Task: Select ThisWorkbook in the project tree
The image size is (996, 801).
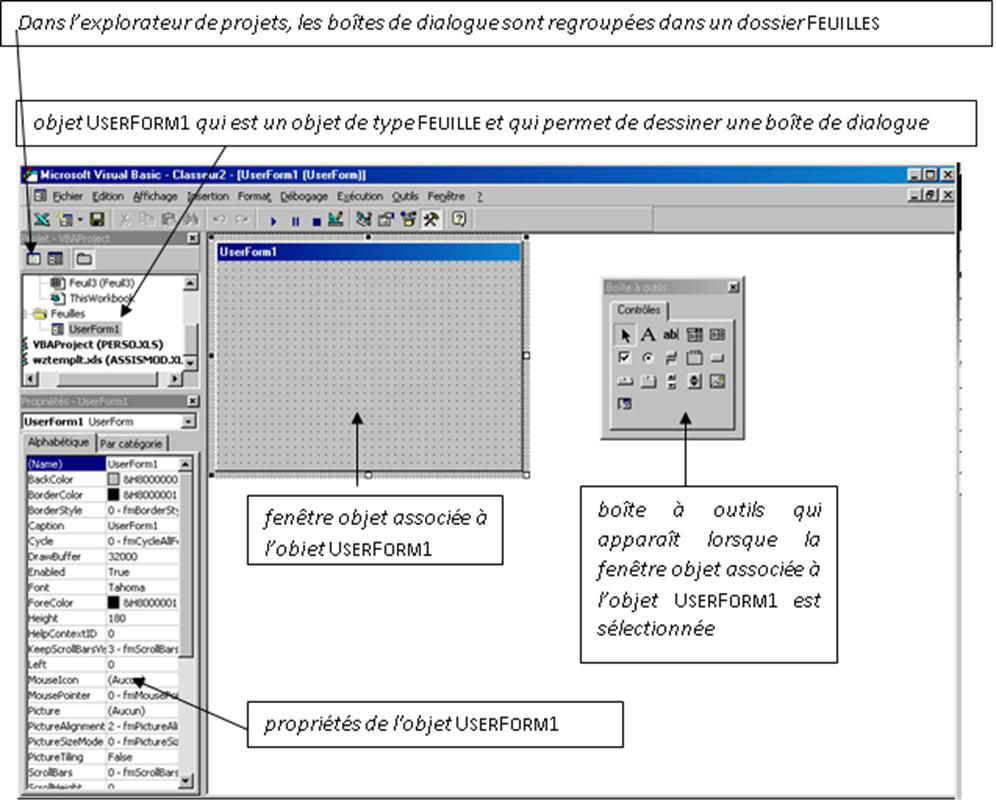Action: [101, 298]
